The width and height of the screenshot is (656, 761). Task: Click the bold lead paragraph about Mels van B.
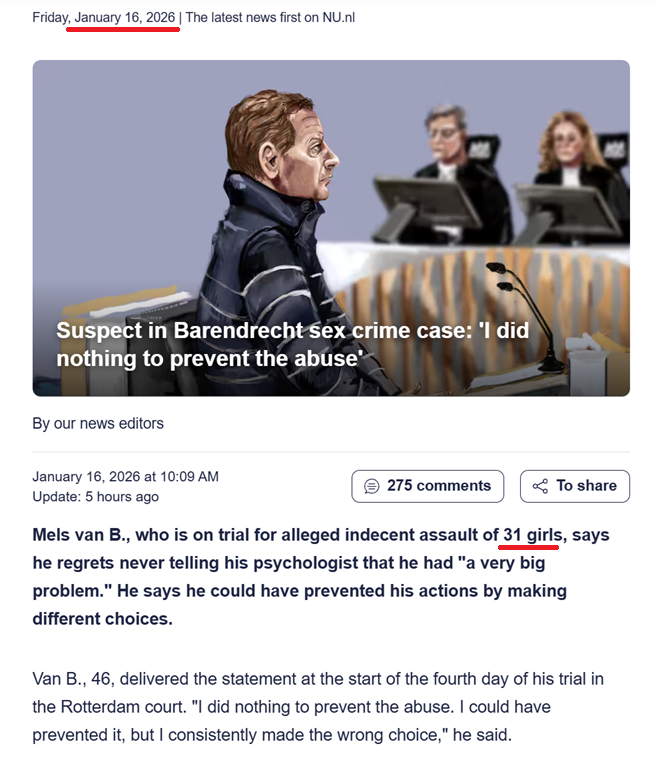coord(321,577)
